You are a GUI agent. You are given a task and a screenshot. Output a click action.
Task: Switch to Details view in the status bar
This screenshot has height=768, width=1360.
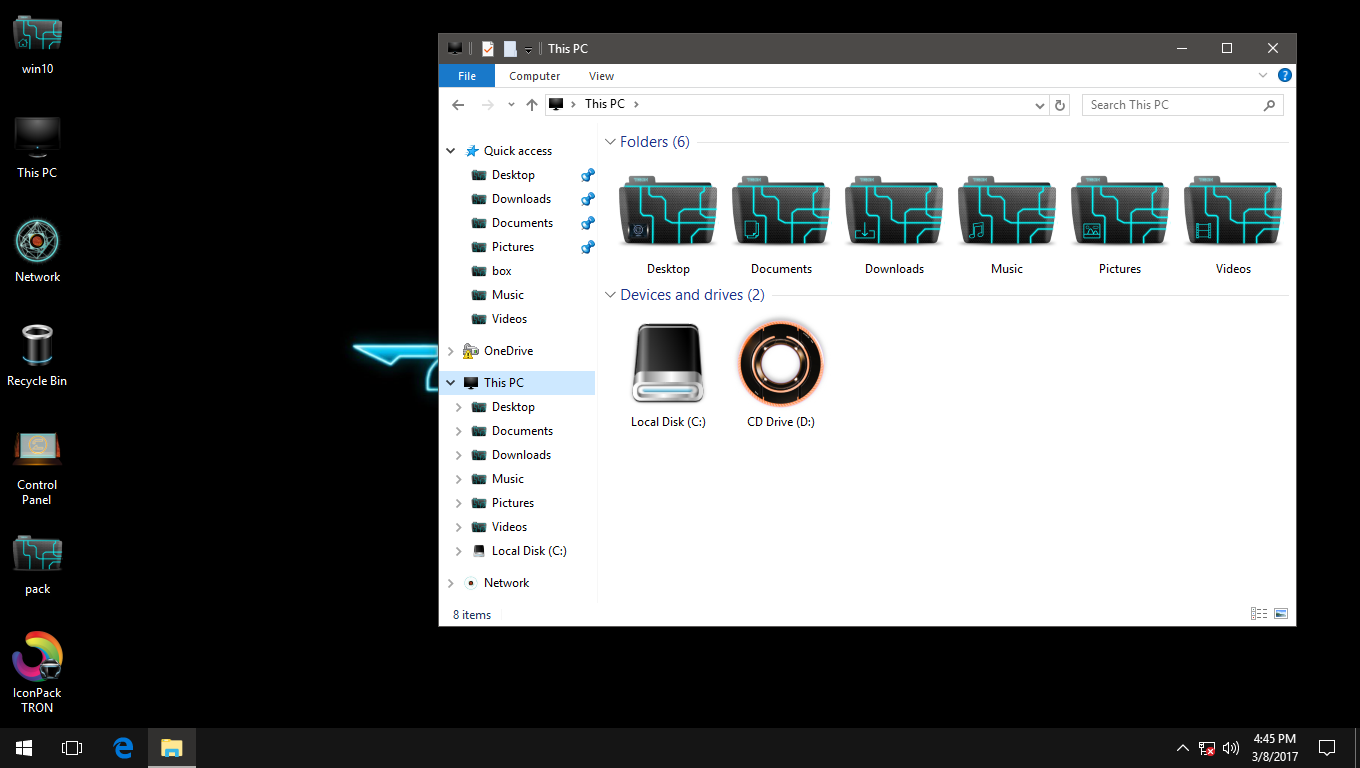(1259, 614)
